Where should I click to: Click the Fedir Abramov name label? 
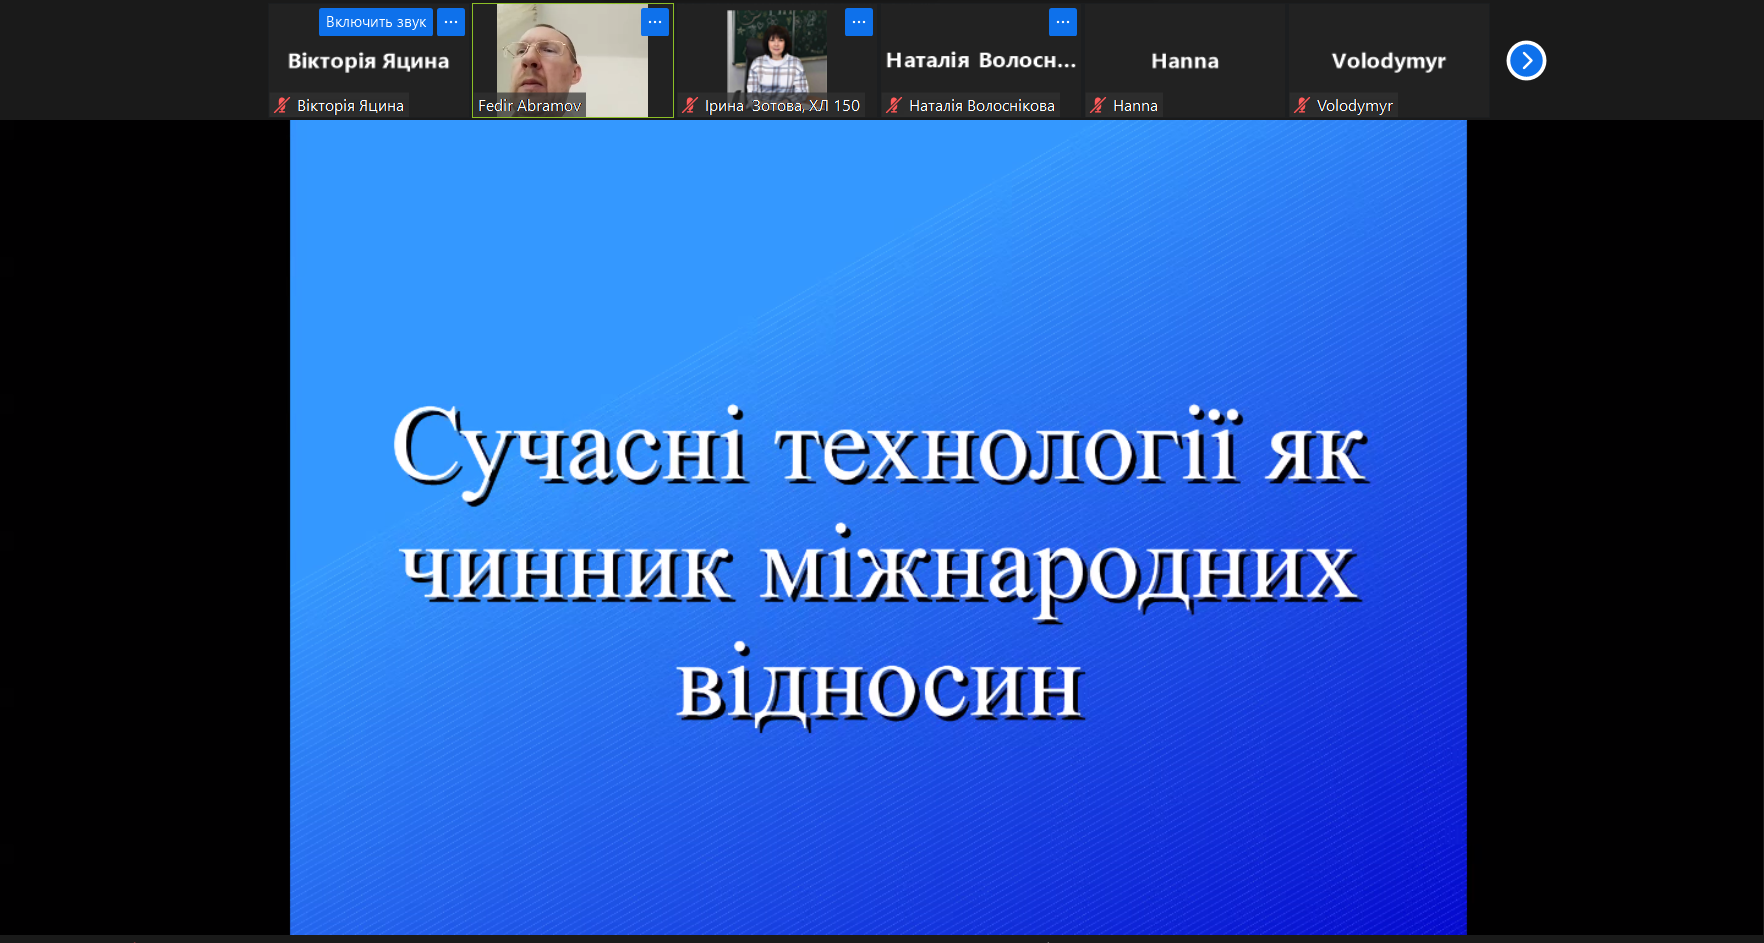[x=529, y=105]
